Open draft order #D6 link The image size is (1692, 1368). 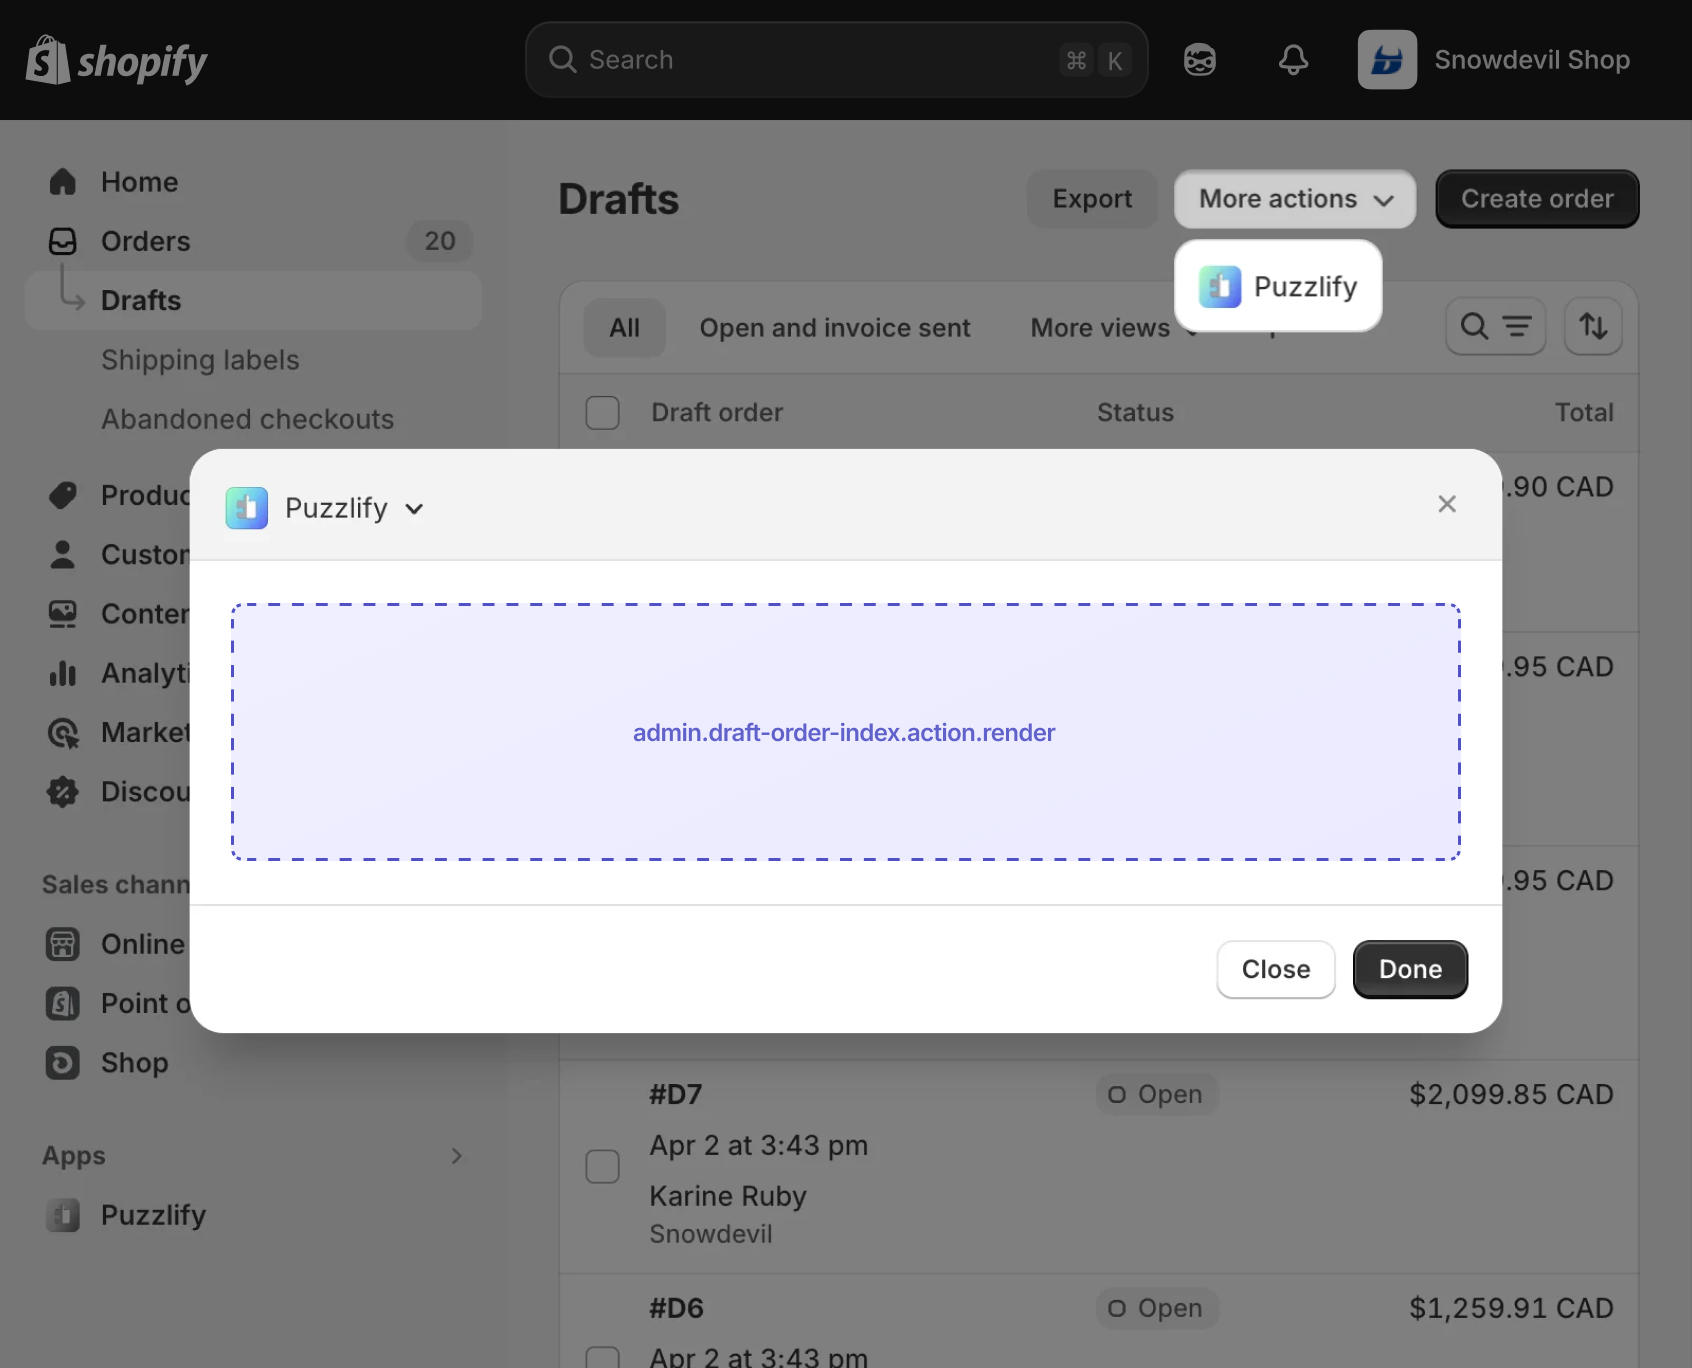click(677, 1308)
